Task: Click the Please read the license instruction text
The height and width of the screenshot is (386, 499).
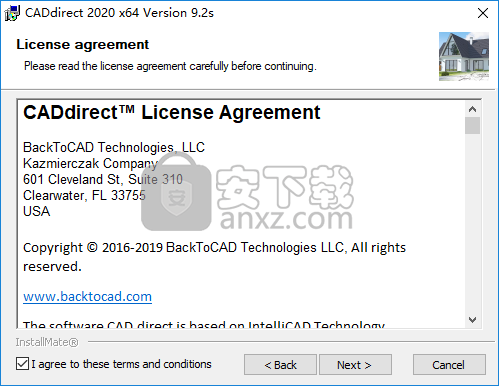Action: click(170, 66)
